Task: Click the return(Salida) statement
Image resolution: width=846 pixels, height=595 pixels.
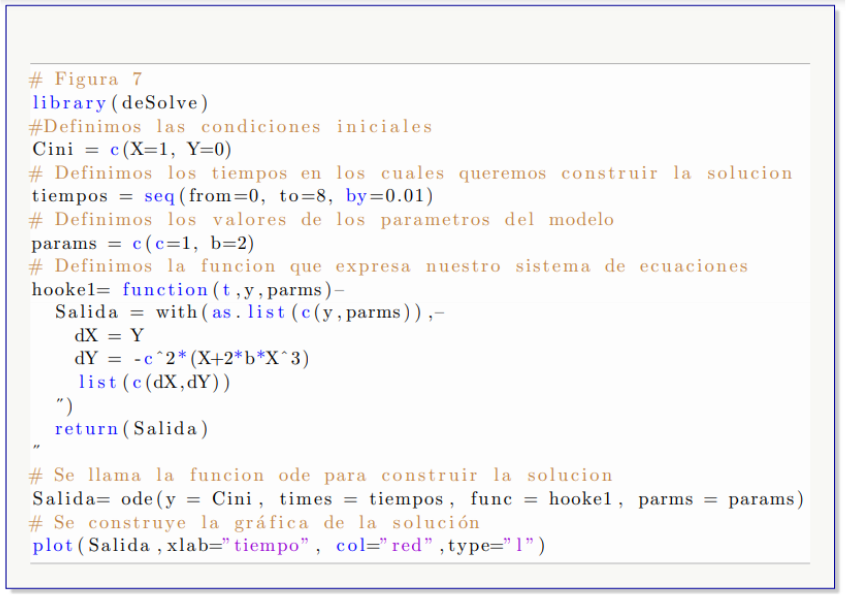Action: (x=131, y=429)
